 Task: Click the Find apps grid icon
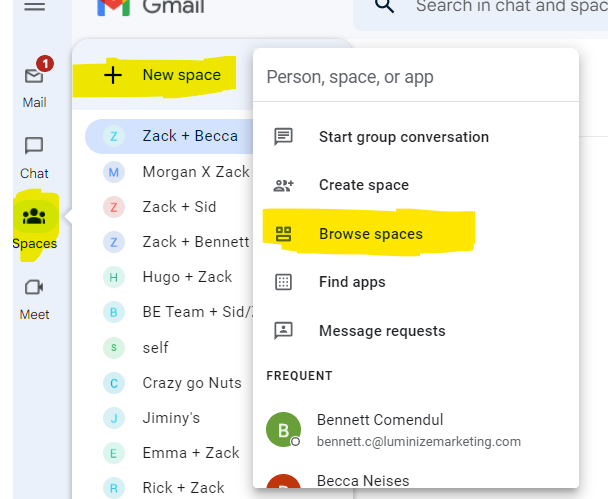(x=283, y=282)
